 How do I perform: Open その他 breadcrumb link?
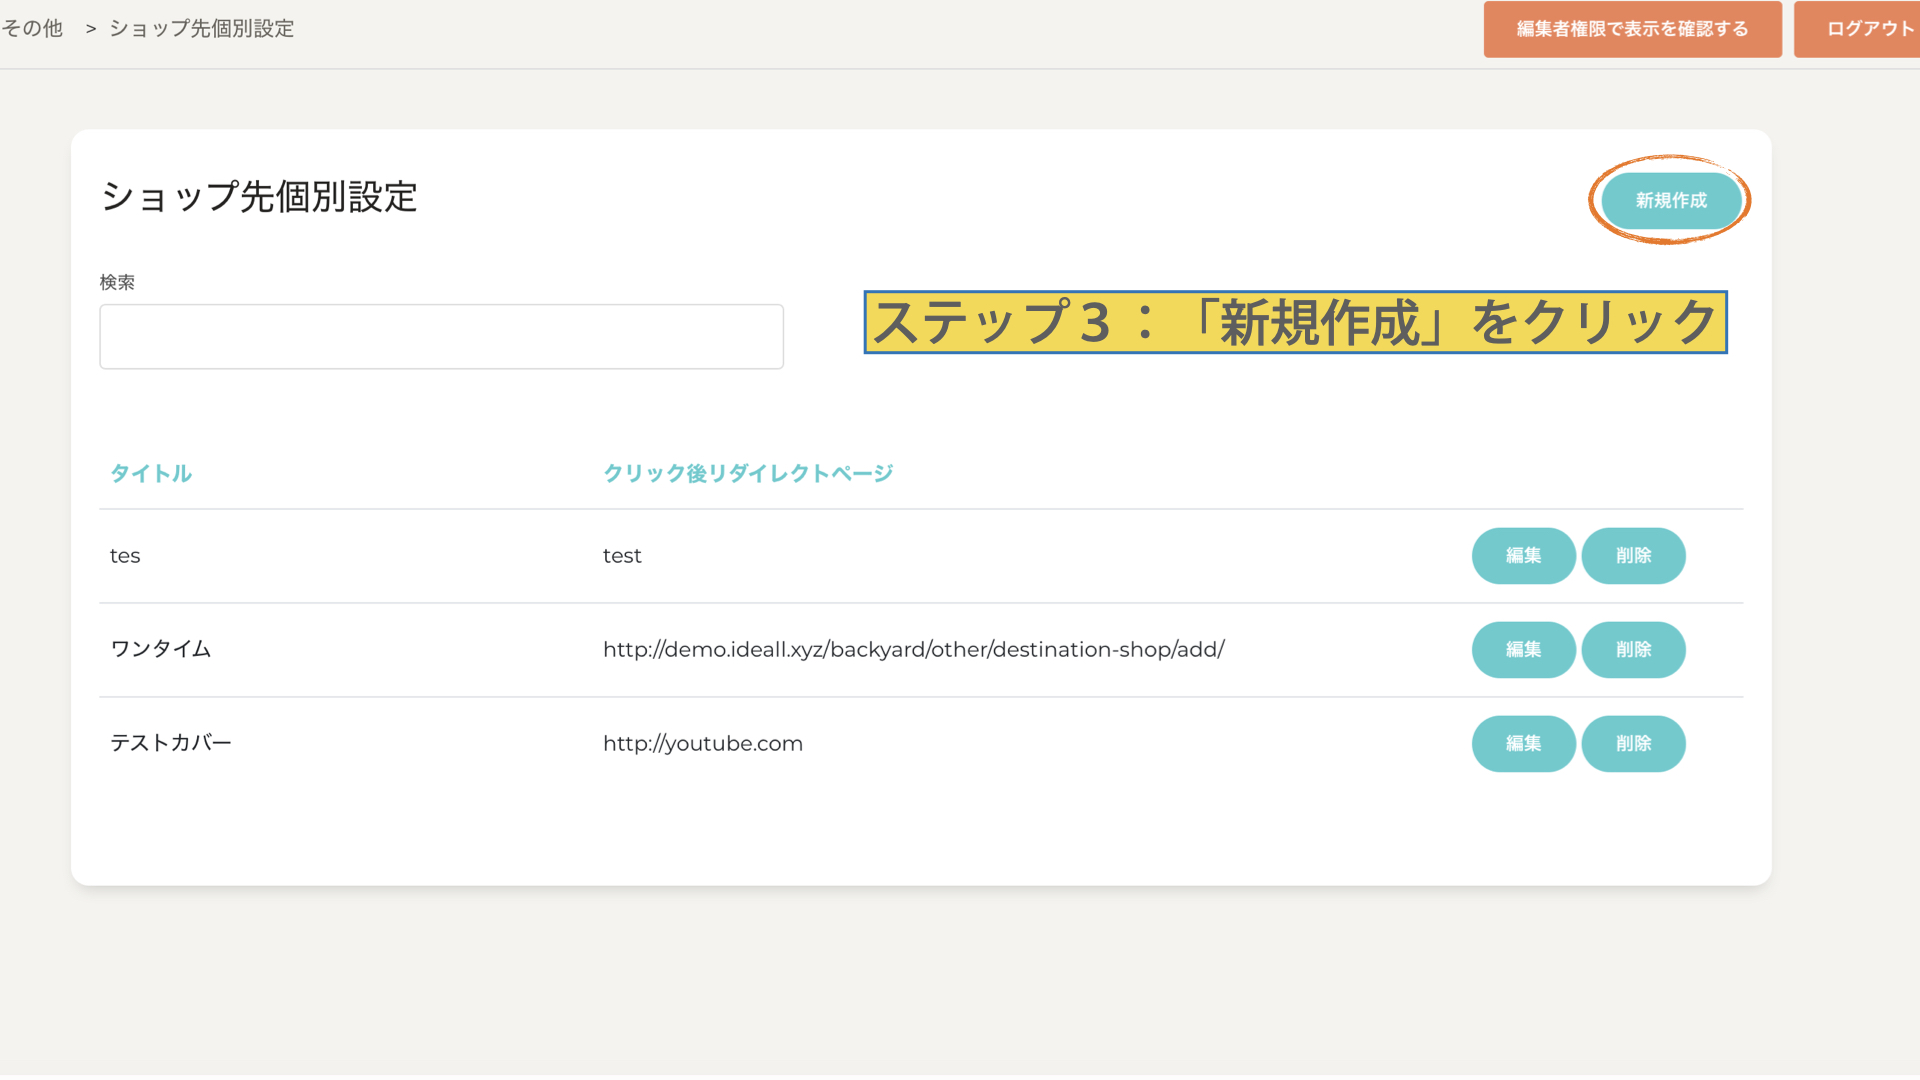32,29
